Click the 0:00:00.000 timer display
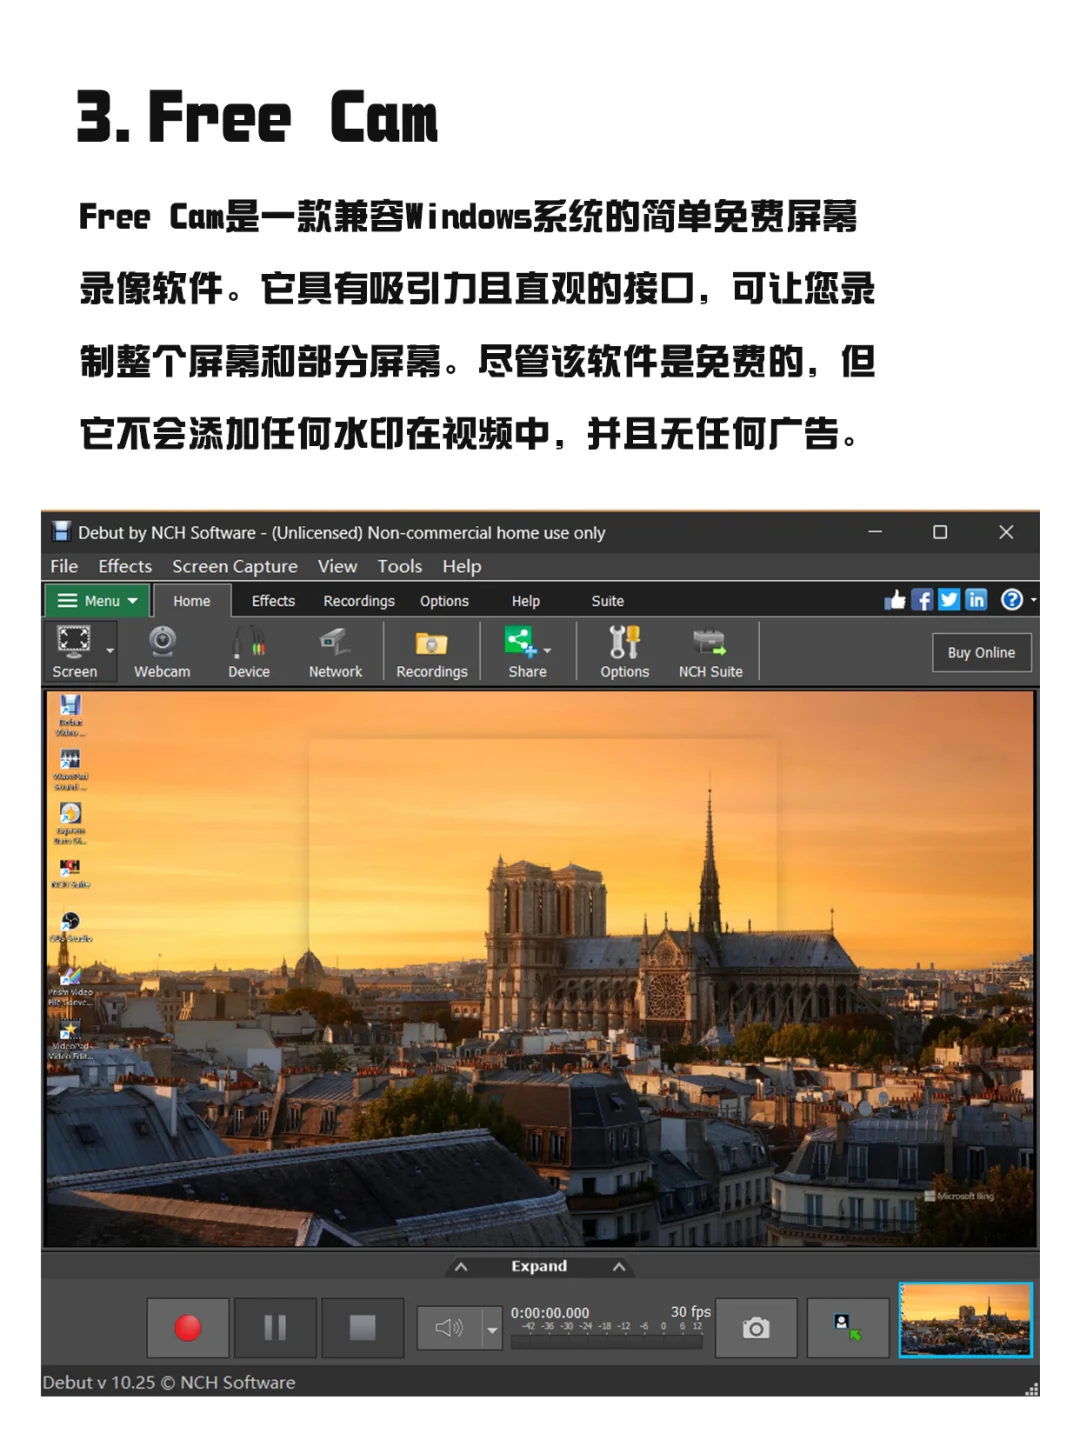 click(550, 1312)
